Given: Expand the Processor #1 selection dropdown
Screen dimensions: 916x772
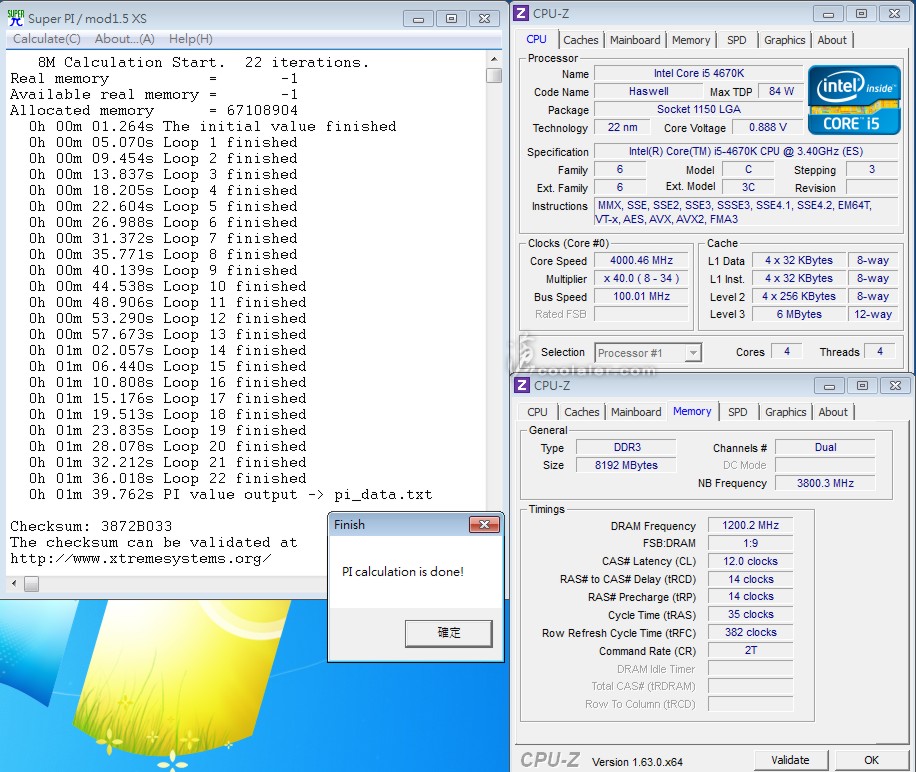Looking at the screenshot, I should [693, 353].
